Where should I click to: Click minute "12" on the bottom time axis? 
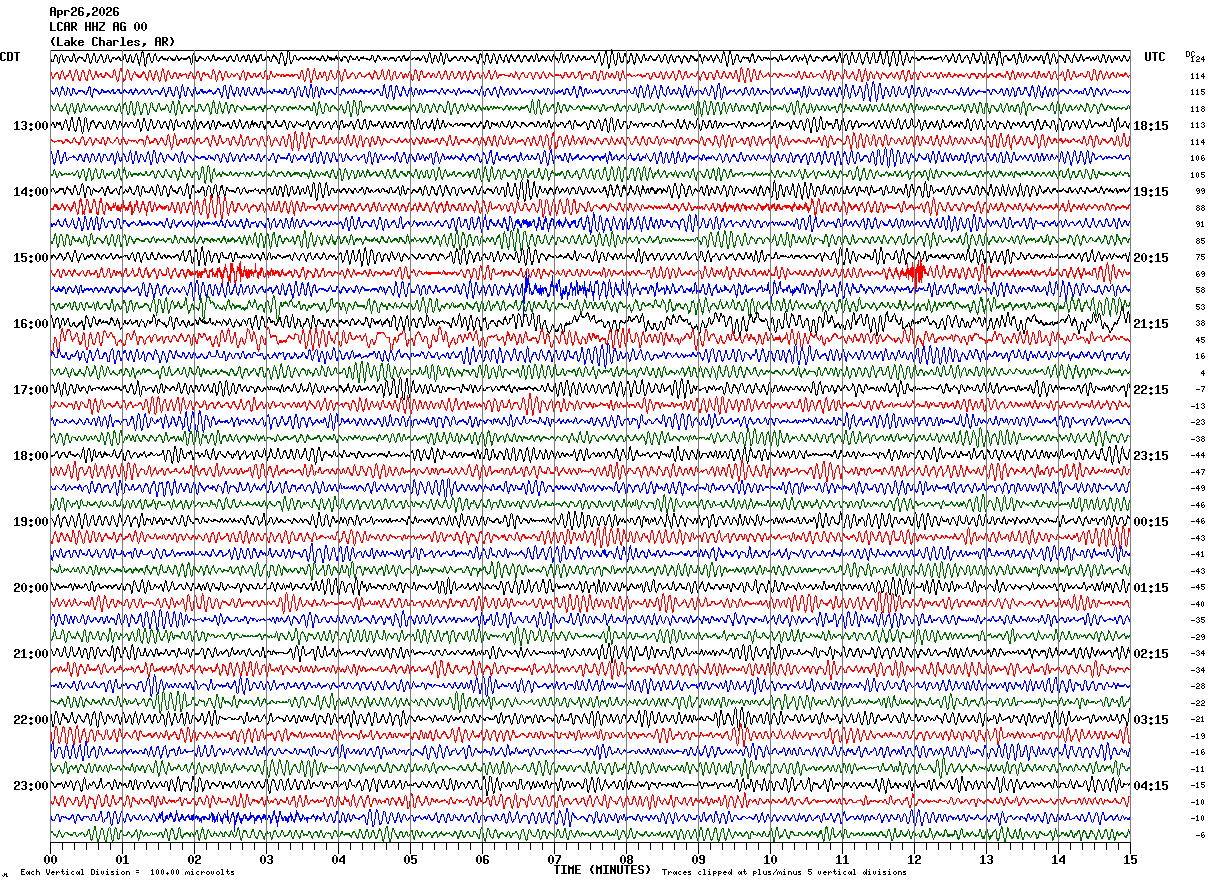coord(914,859)
